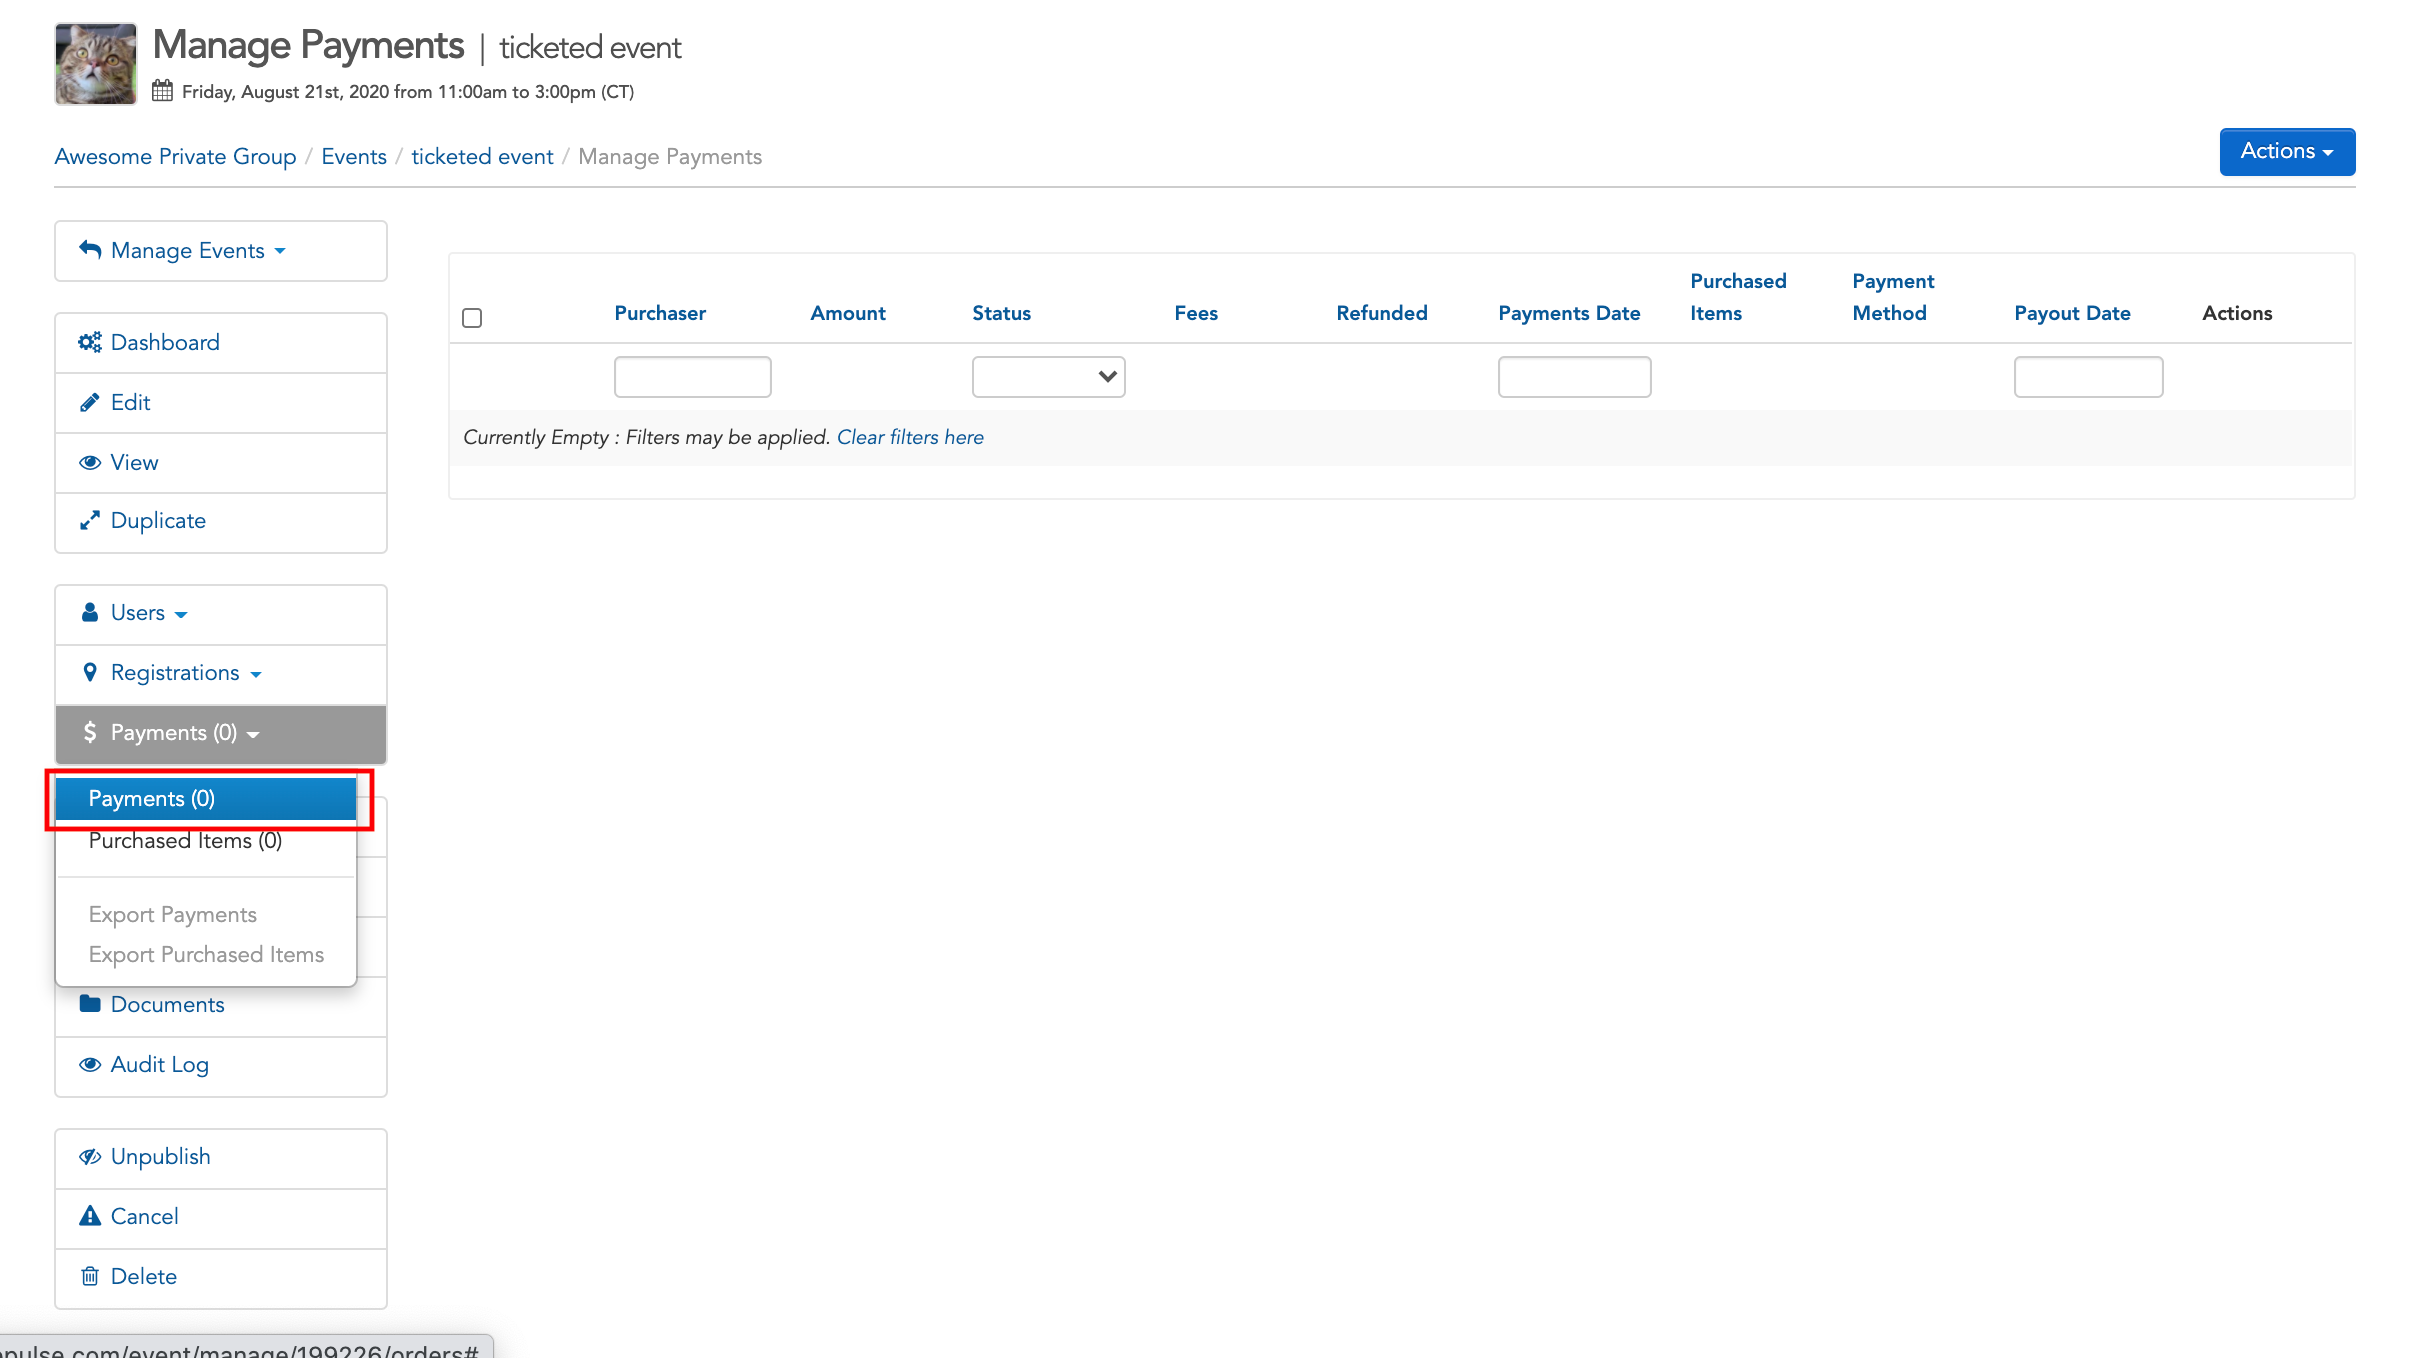Click the calendar icon beside the event date
Viewport: 2428px width, 1358px height.
coord(162,91)
